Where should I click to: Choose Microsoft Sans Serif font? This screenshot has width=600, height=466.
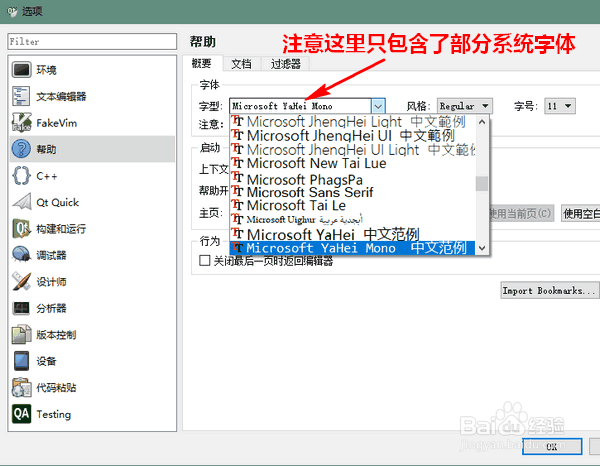pyautogui.click(x=353, y=192)
